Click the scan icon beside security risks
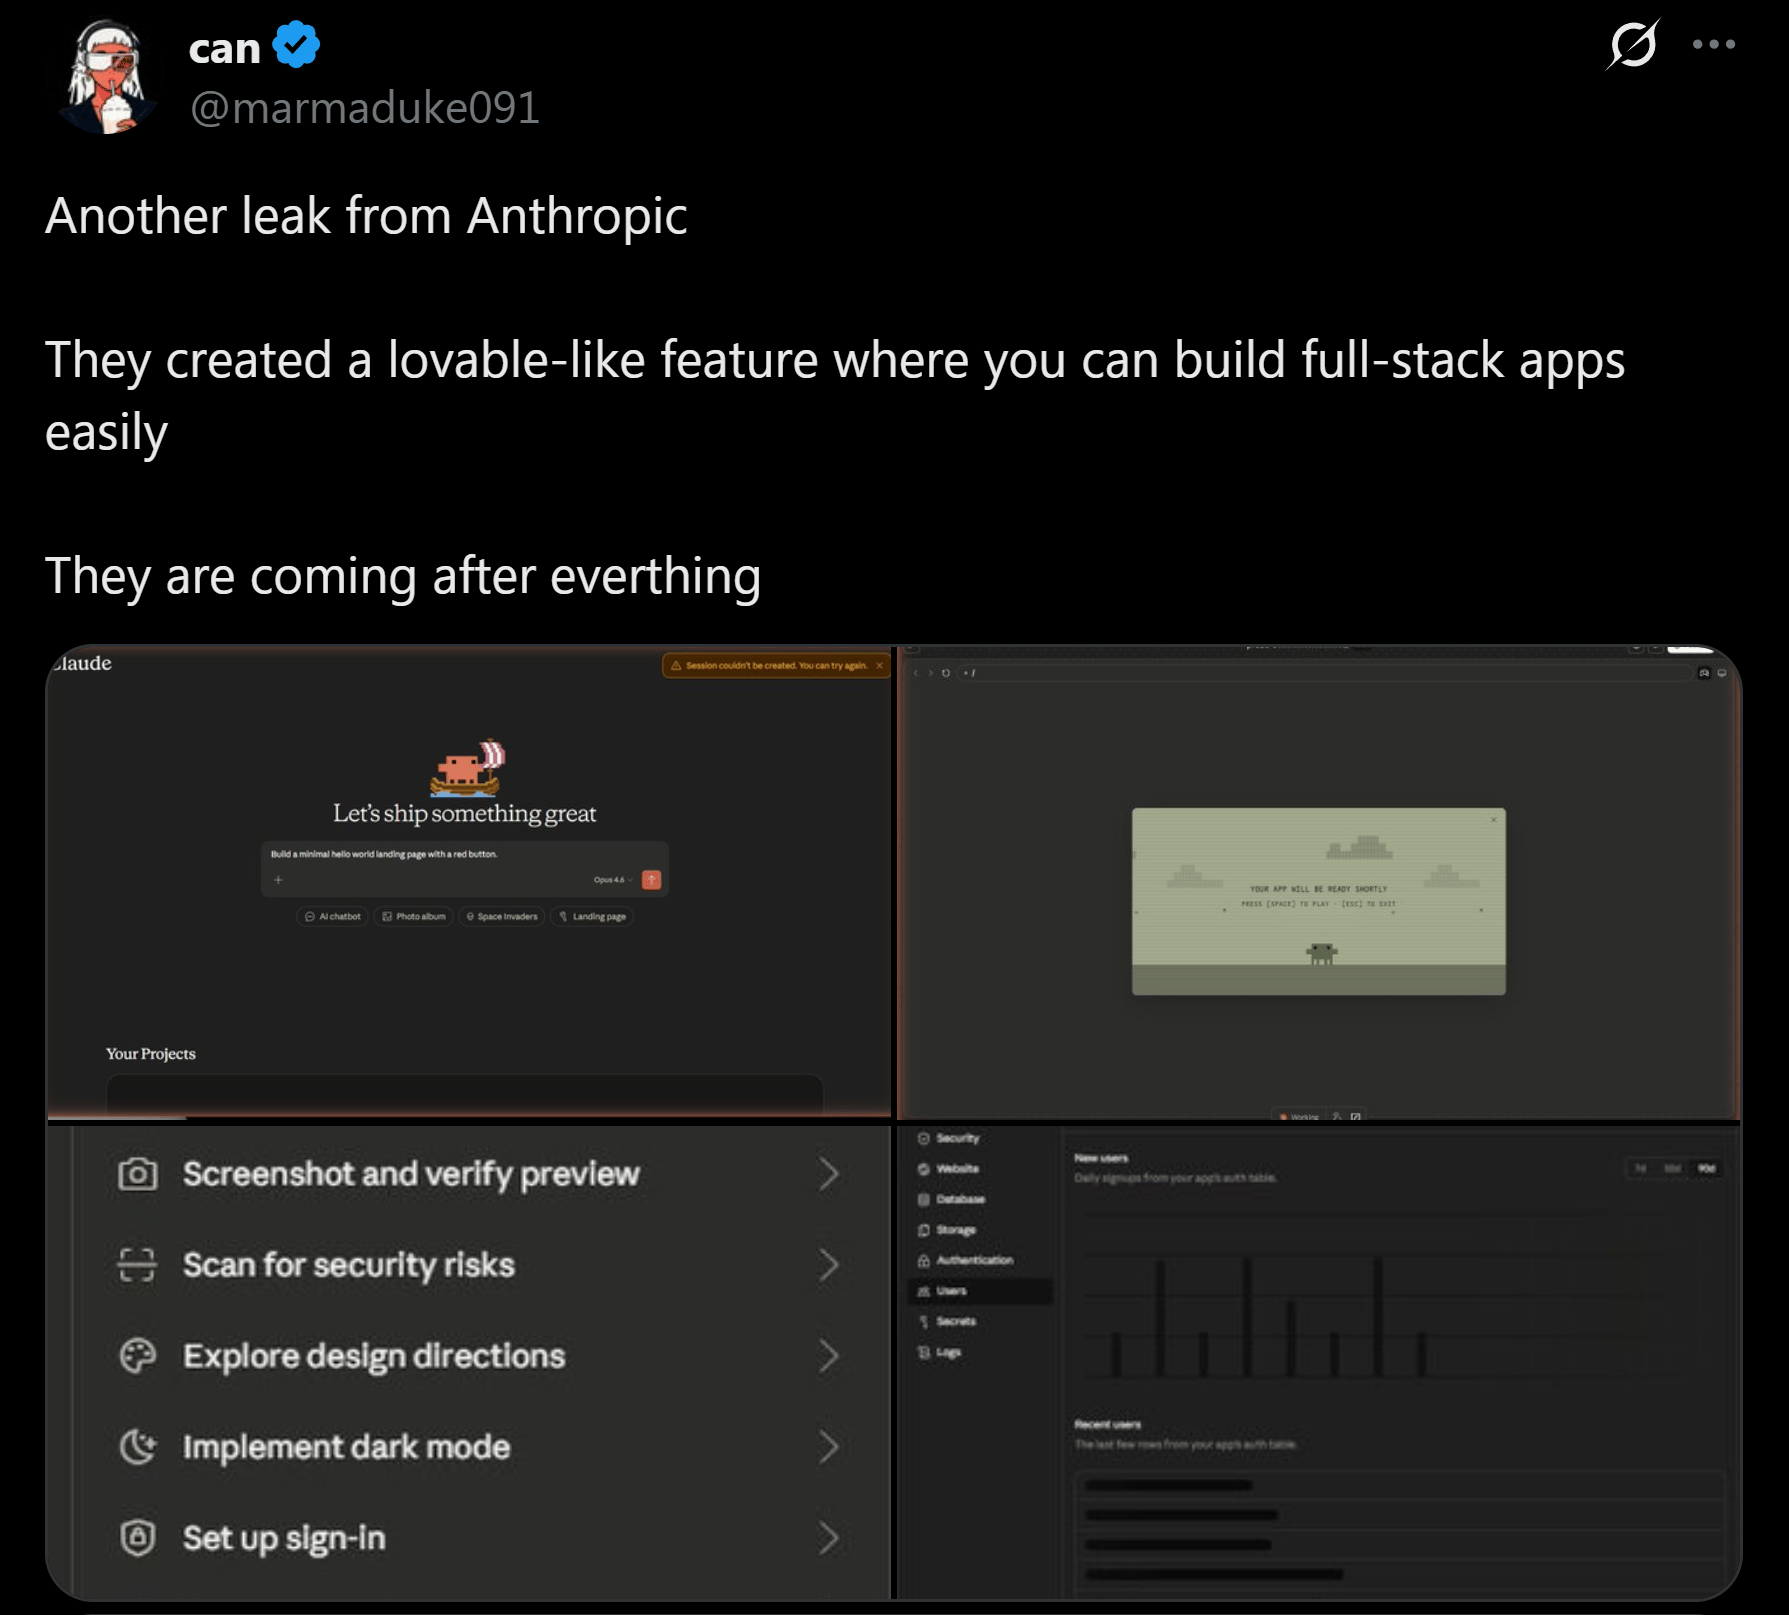Screen dimensions: 1789x1615 click(x=137, y=1265)
